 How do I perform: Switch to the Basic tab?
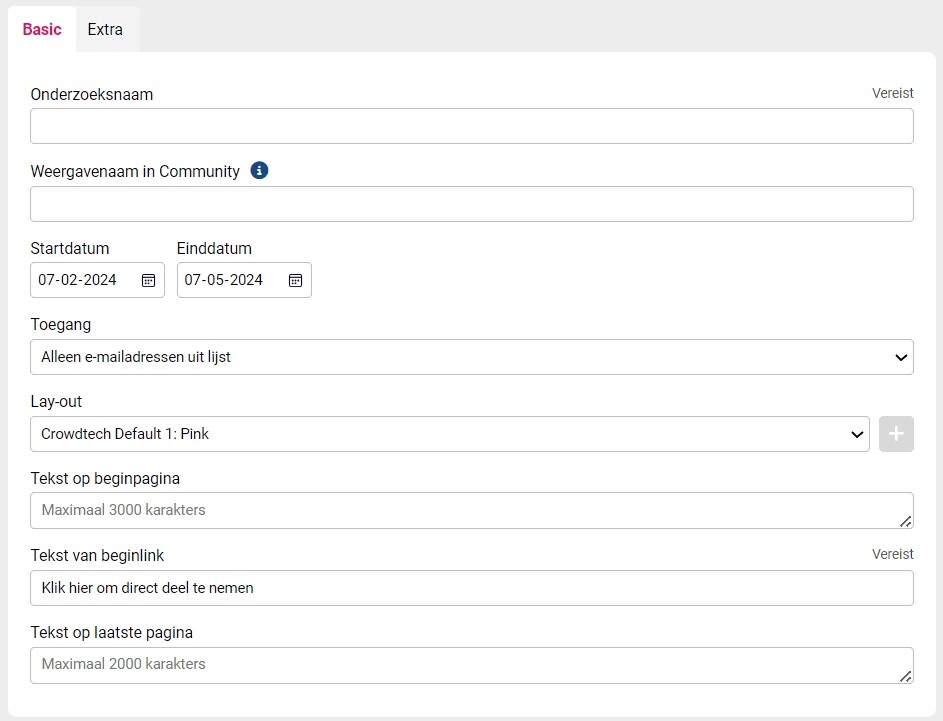tap(42, 29)
